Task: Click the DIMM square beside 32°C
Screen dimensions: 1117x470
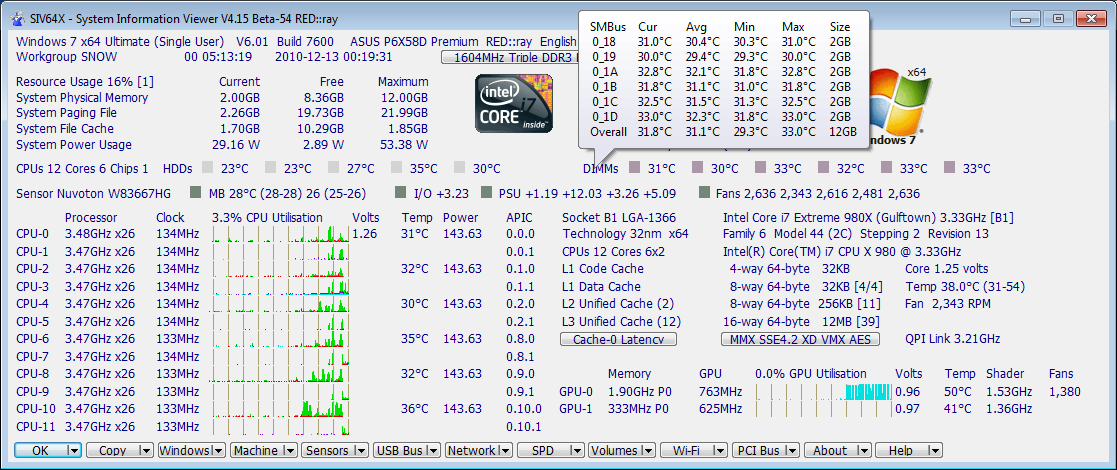Action: (823, 168)
